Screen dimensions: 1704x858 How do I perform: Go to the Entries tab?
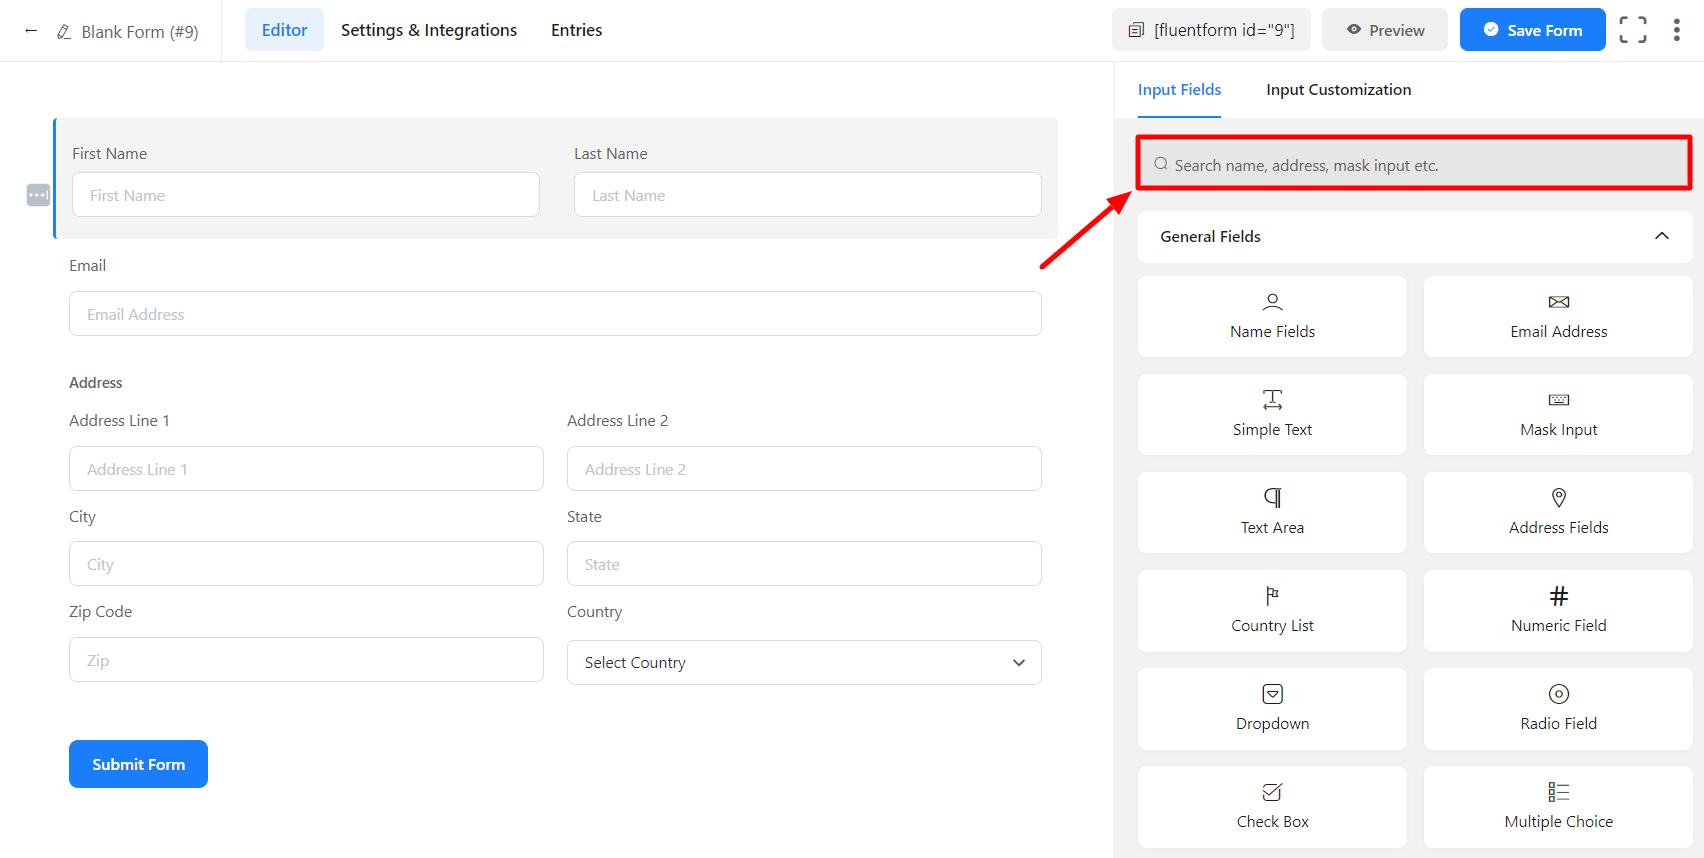click(x=576, y=30)
